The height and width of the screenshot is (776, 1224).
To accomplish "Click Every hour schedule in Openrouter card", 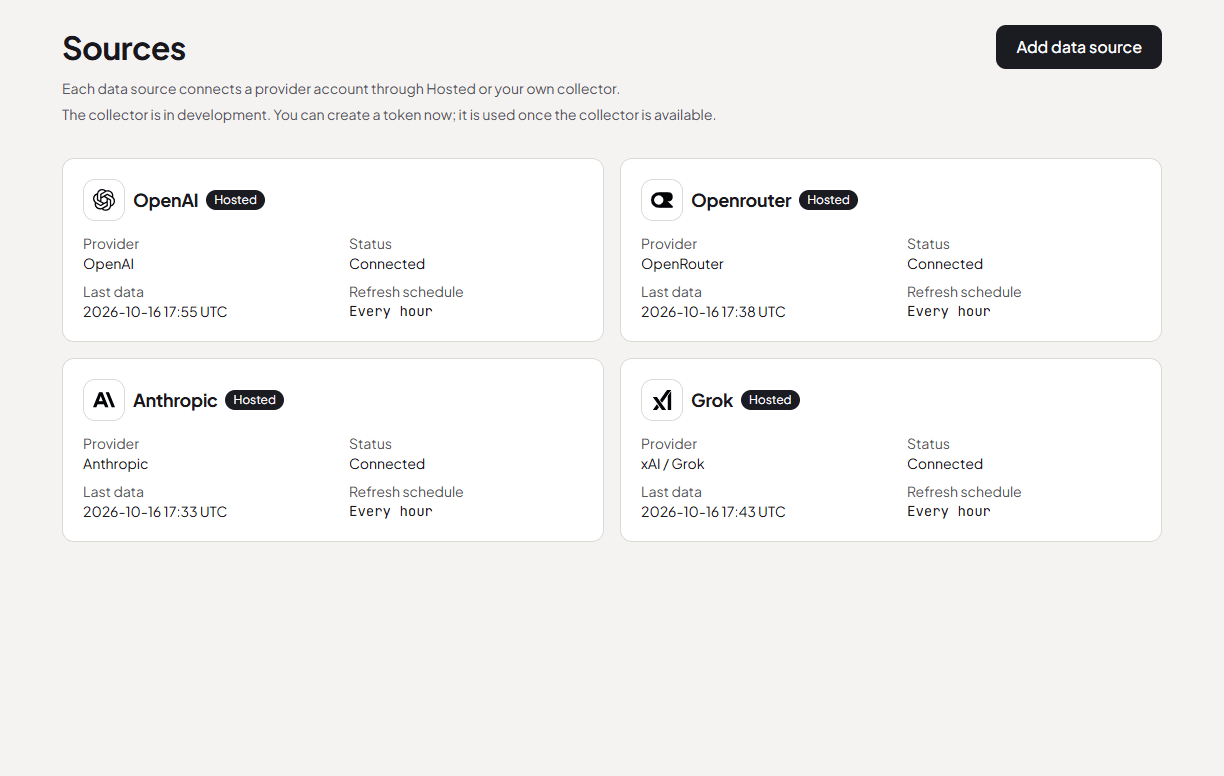I will [x=949, y=312].
